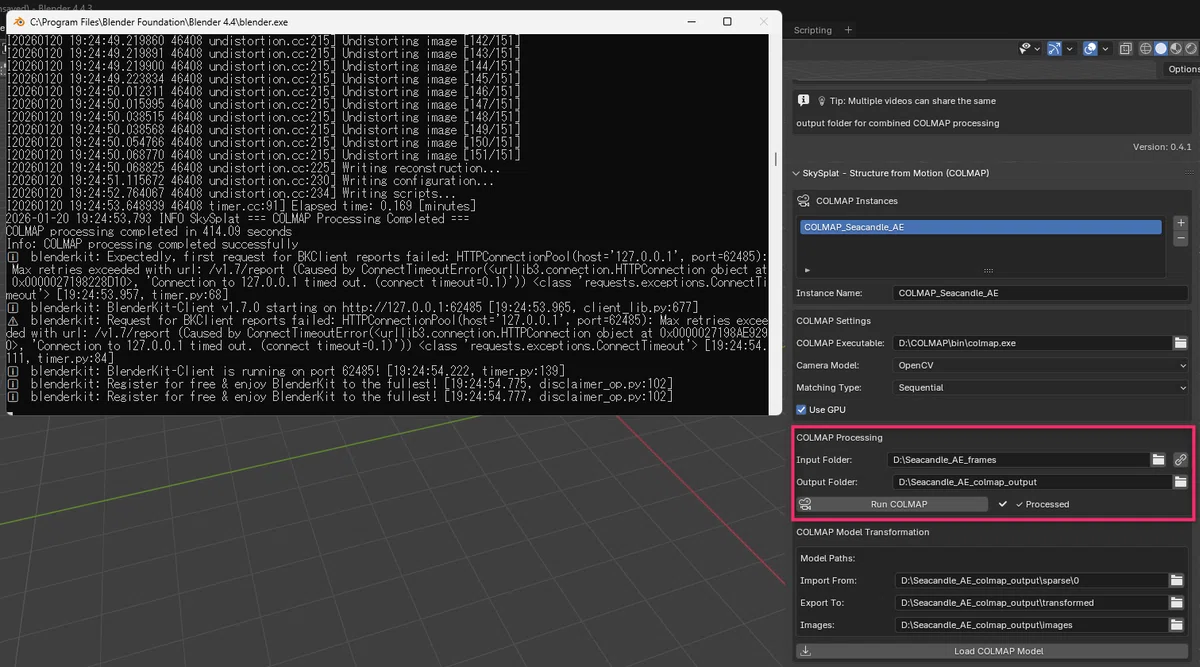
Task: Click the panel drag grip beside SkySplat header
Action: [x=1191, y=173]
